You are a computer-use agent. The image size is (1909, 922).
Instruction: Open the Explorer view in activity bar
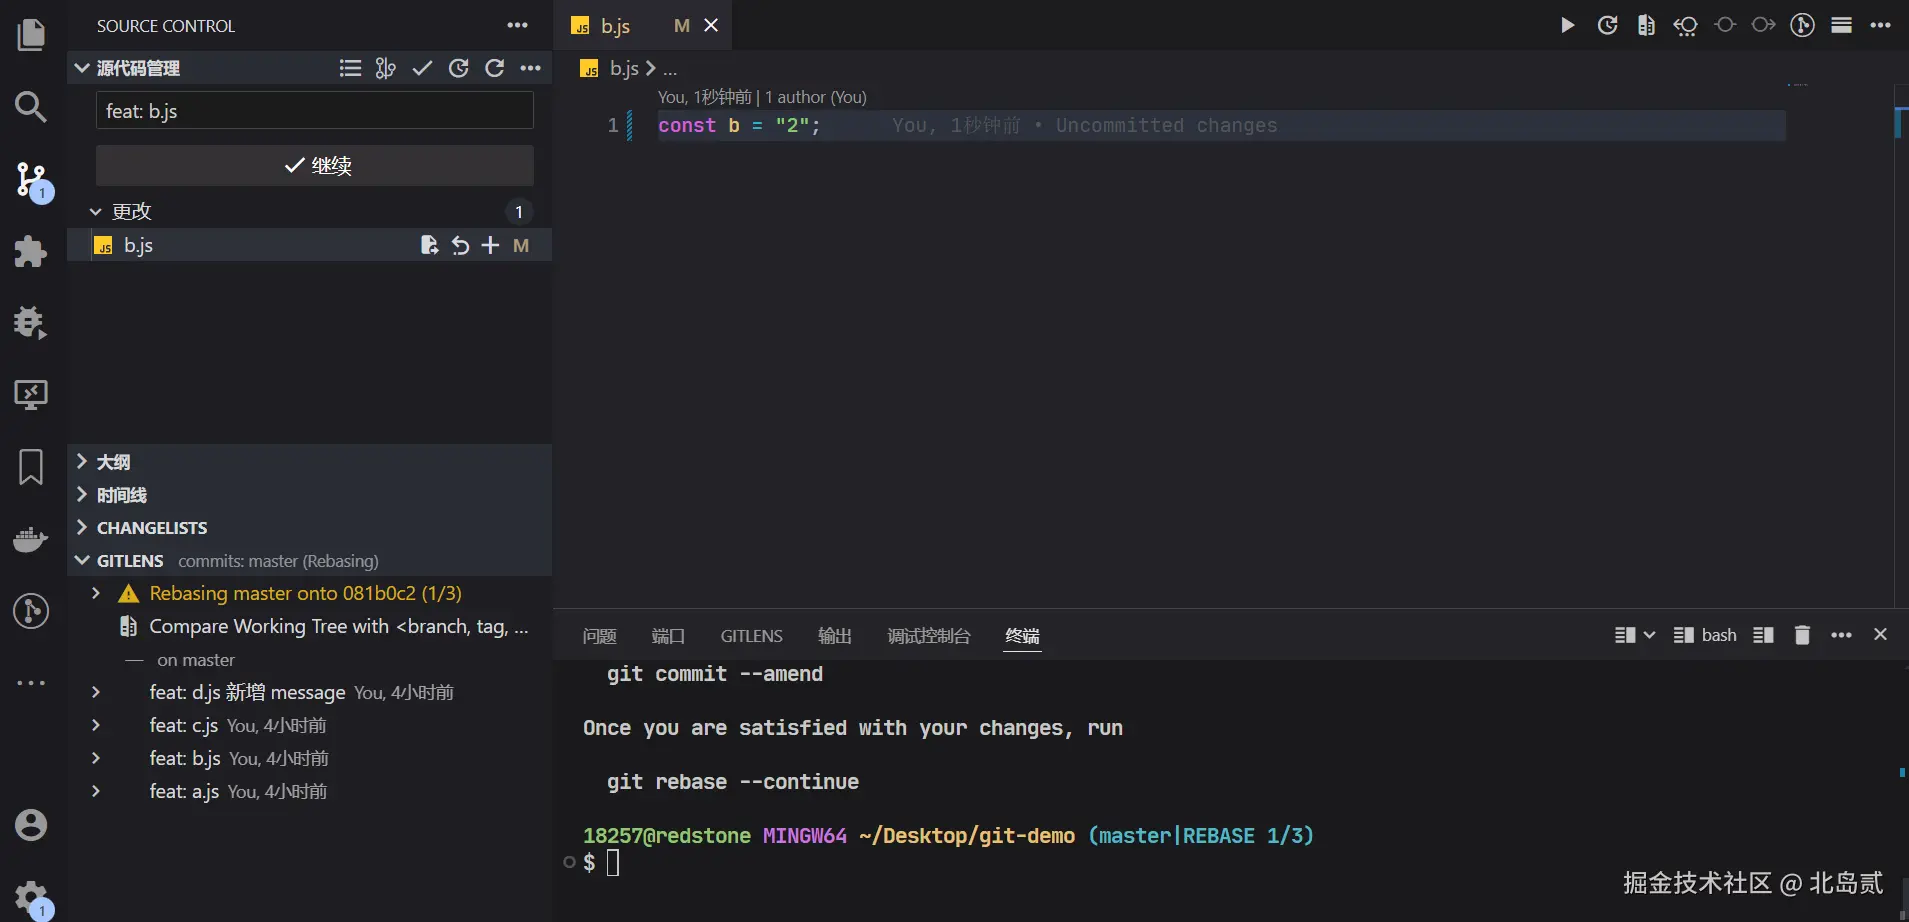tap(31, 35)
